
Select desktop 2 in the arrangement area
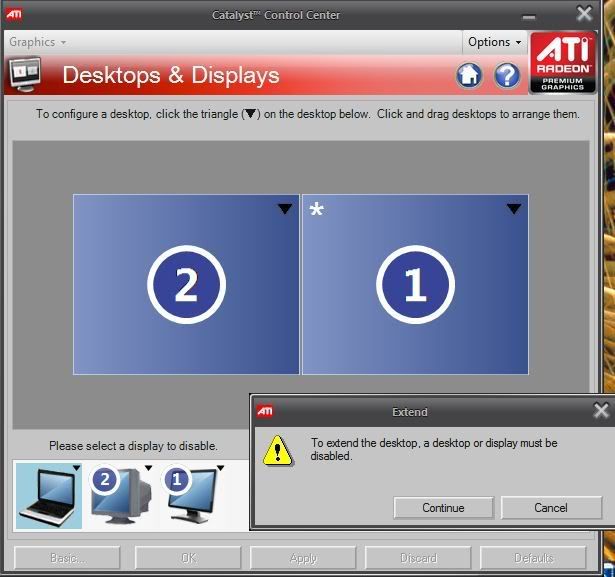point(186,284)
